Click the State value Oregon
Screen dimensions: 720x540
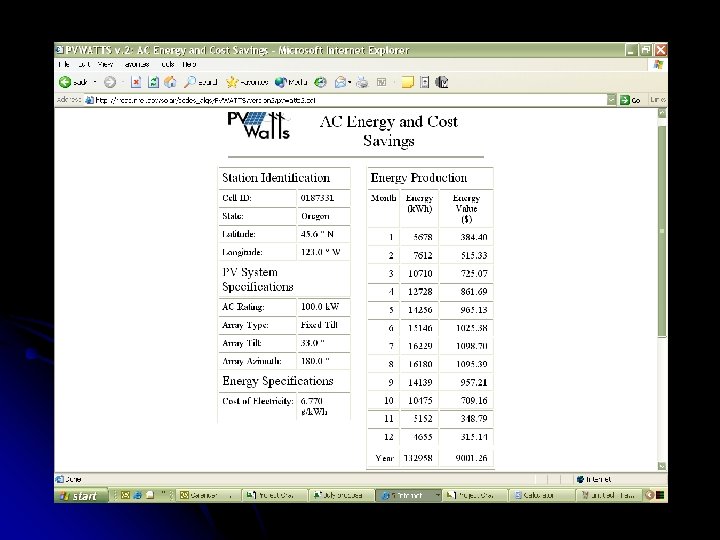(x=315, y=216)
